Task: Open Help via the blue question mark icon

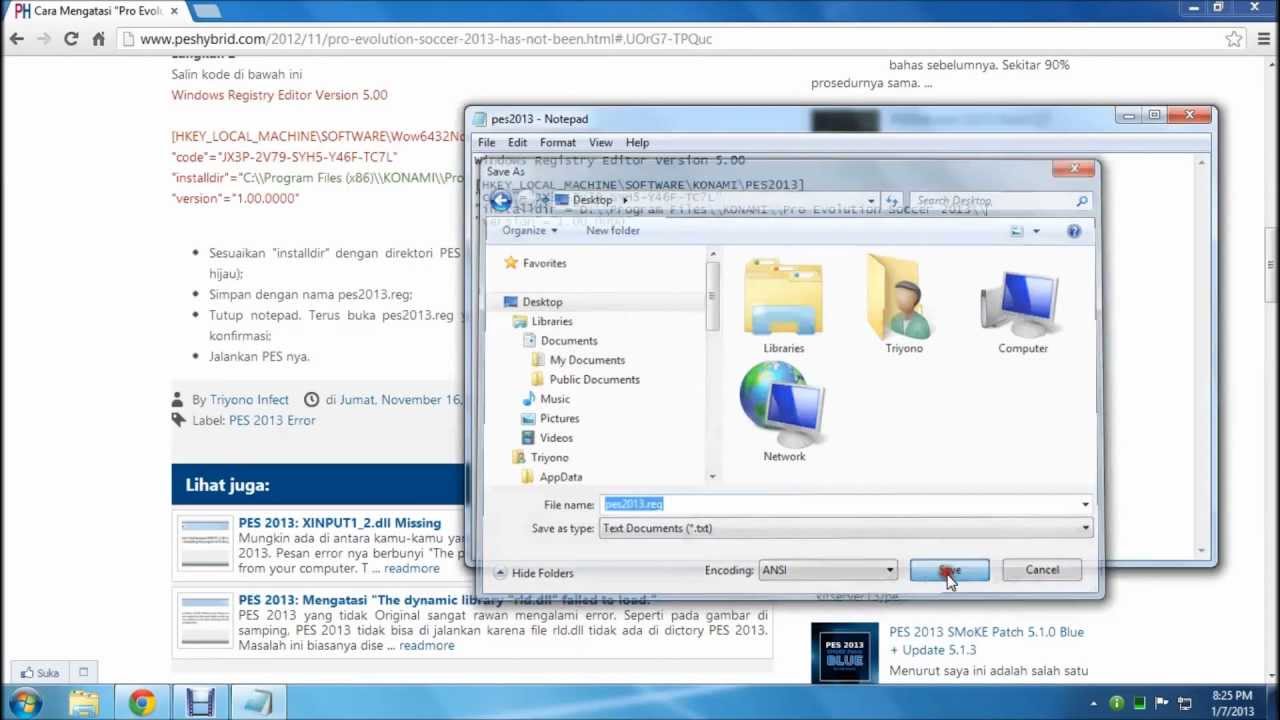Action: point(1074,231)
